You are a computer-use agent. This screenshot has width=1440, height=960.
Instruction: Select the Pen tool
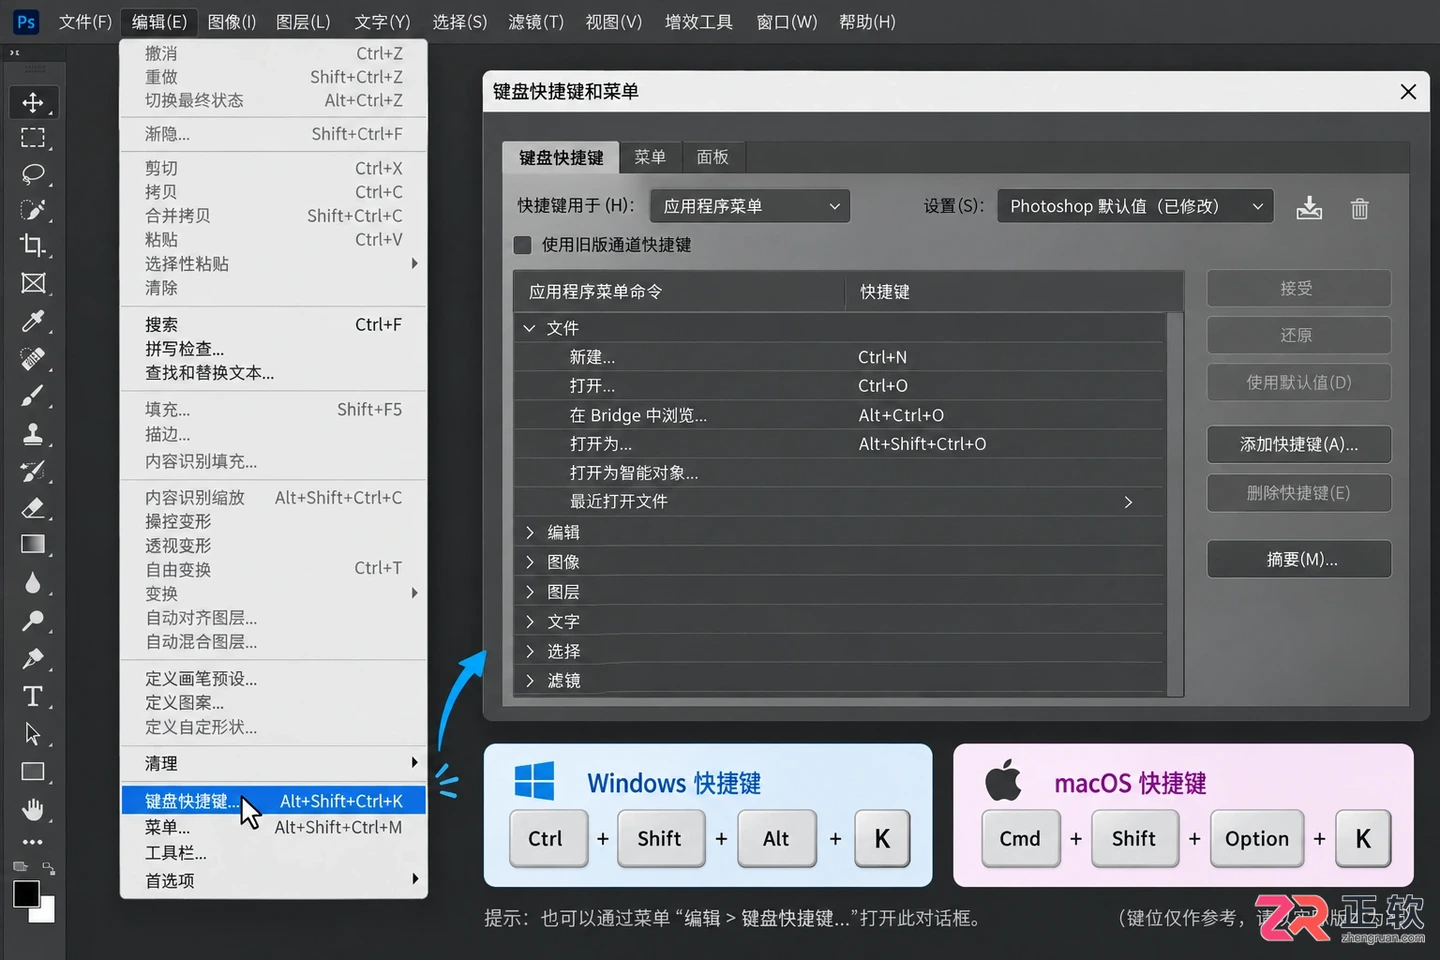tap(33, 659)
